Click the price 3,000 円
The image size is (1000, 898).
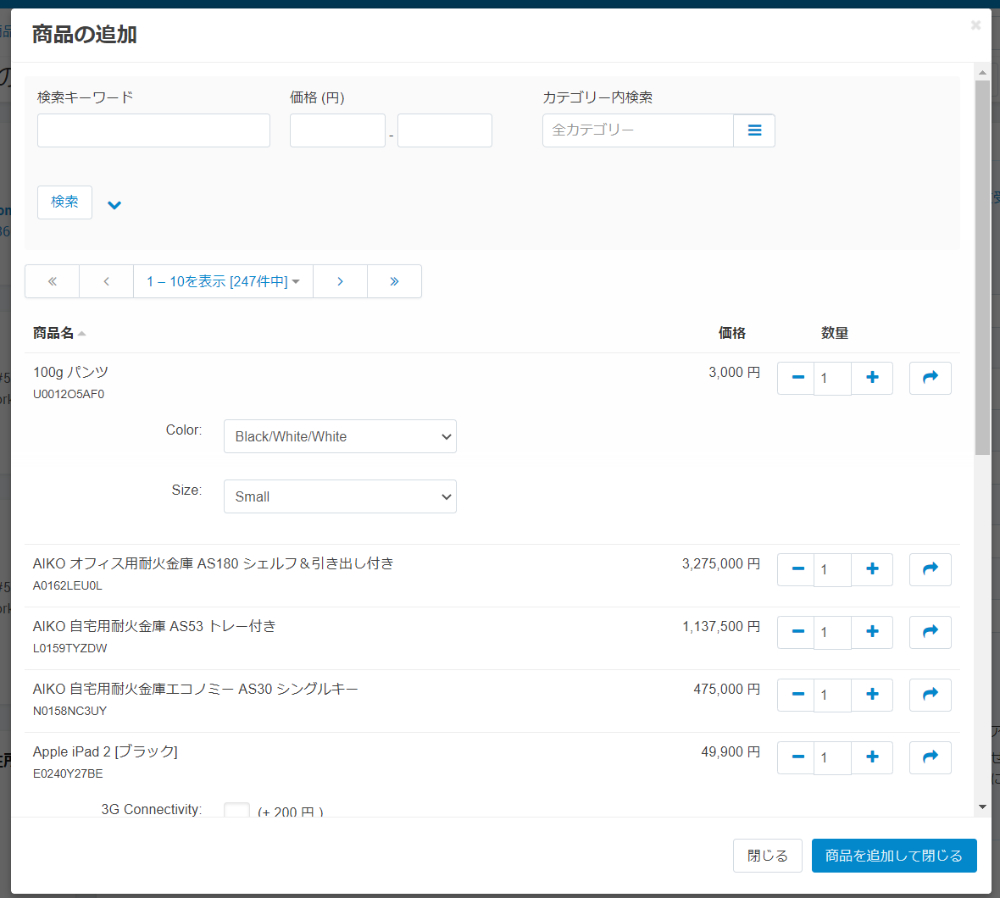[734, 372]
